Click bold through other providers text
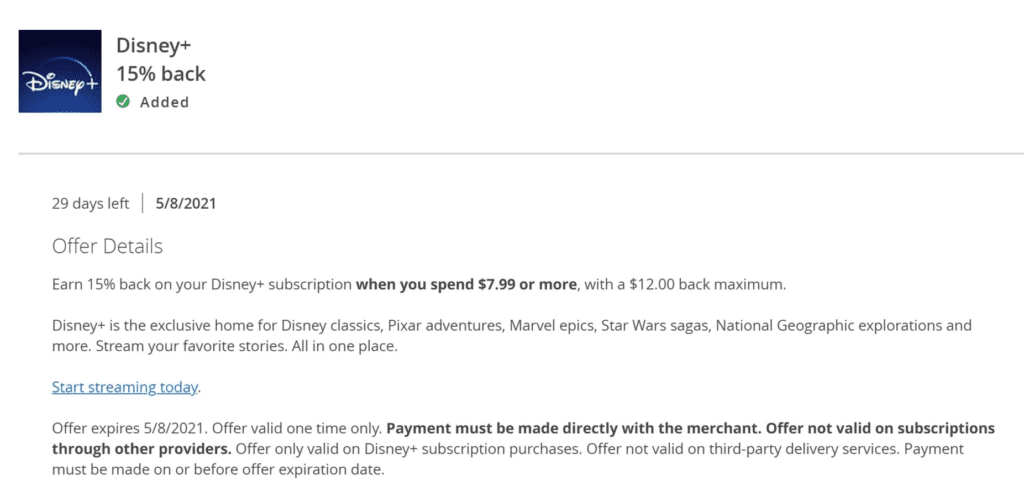Viewport: 1024px width, 492px height. pyautogui.click(x=141, y=450)
